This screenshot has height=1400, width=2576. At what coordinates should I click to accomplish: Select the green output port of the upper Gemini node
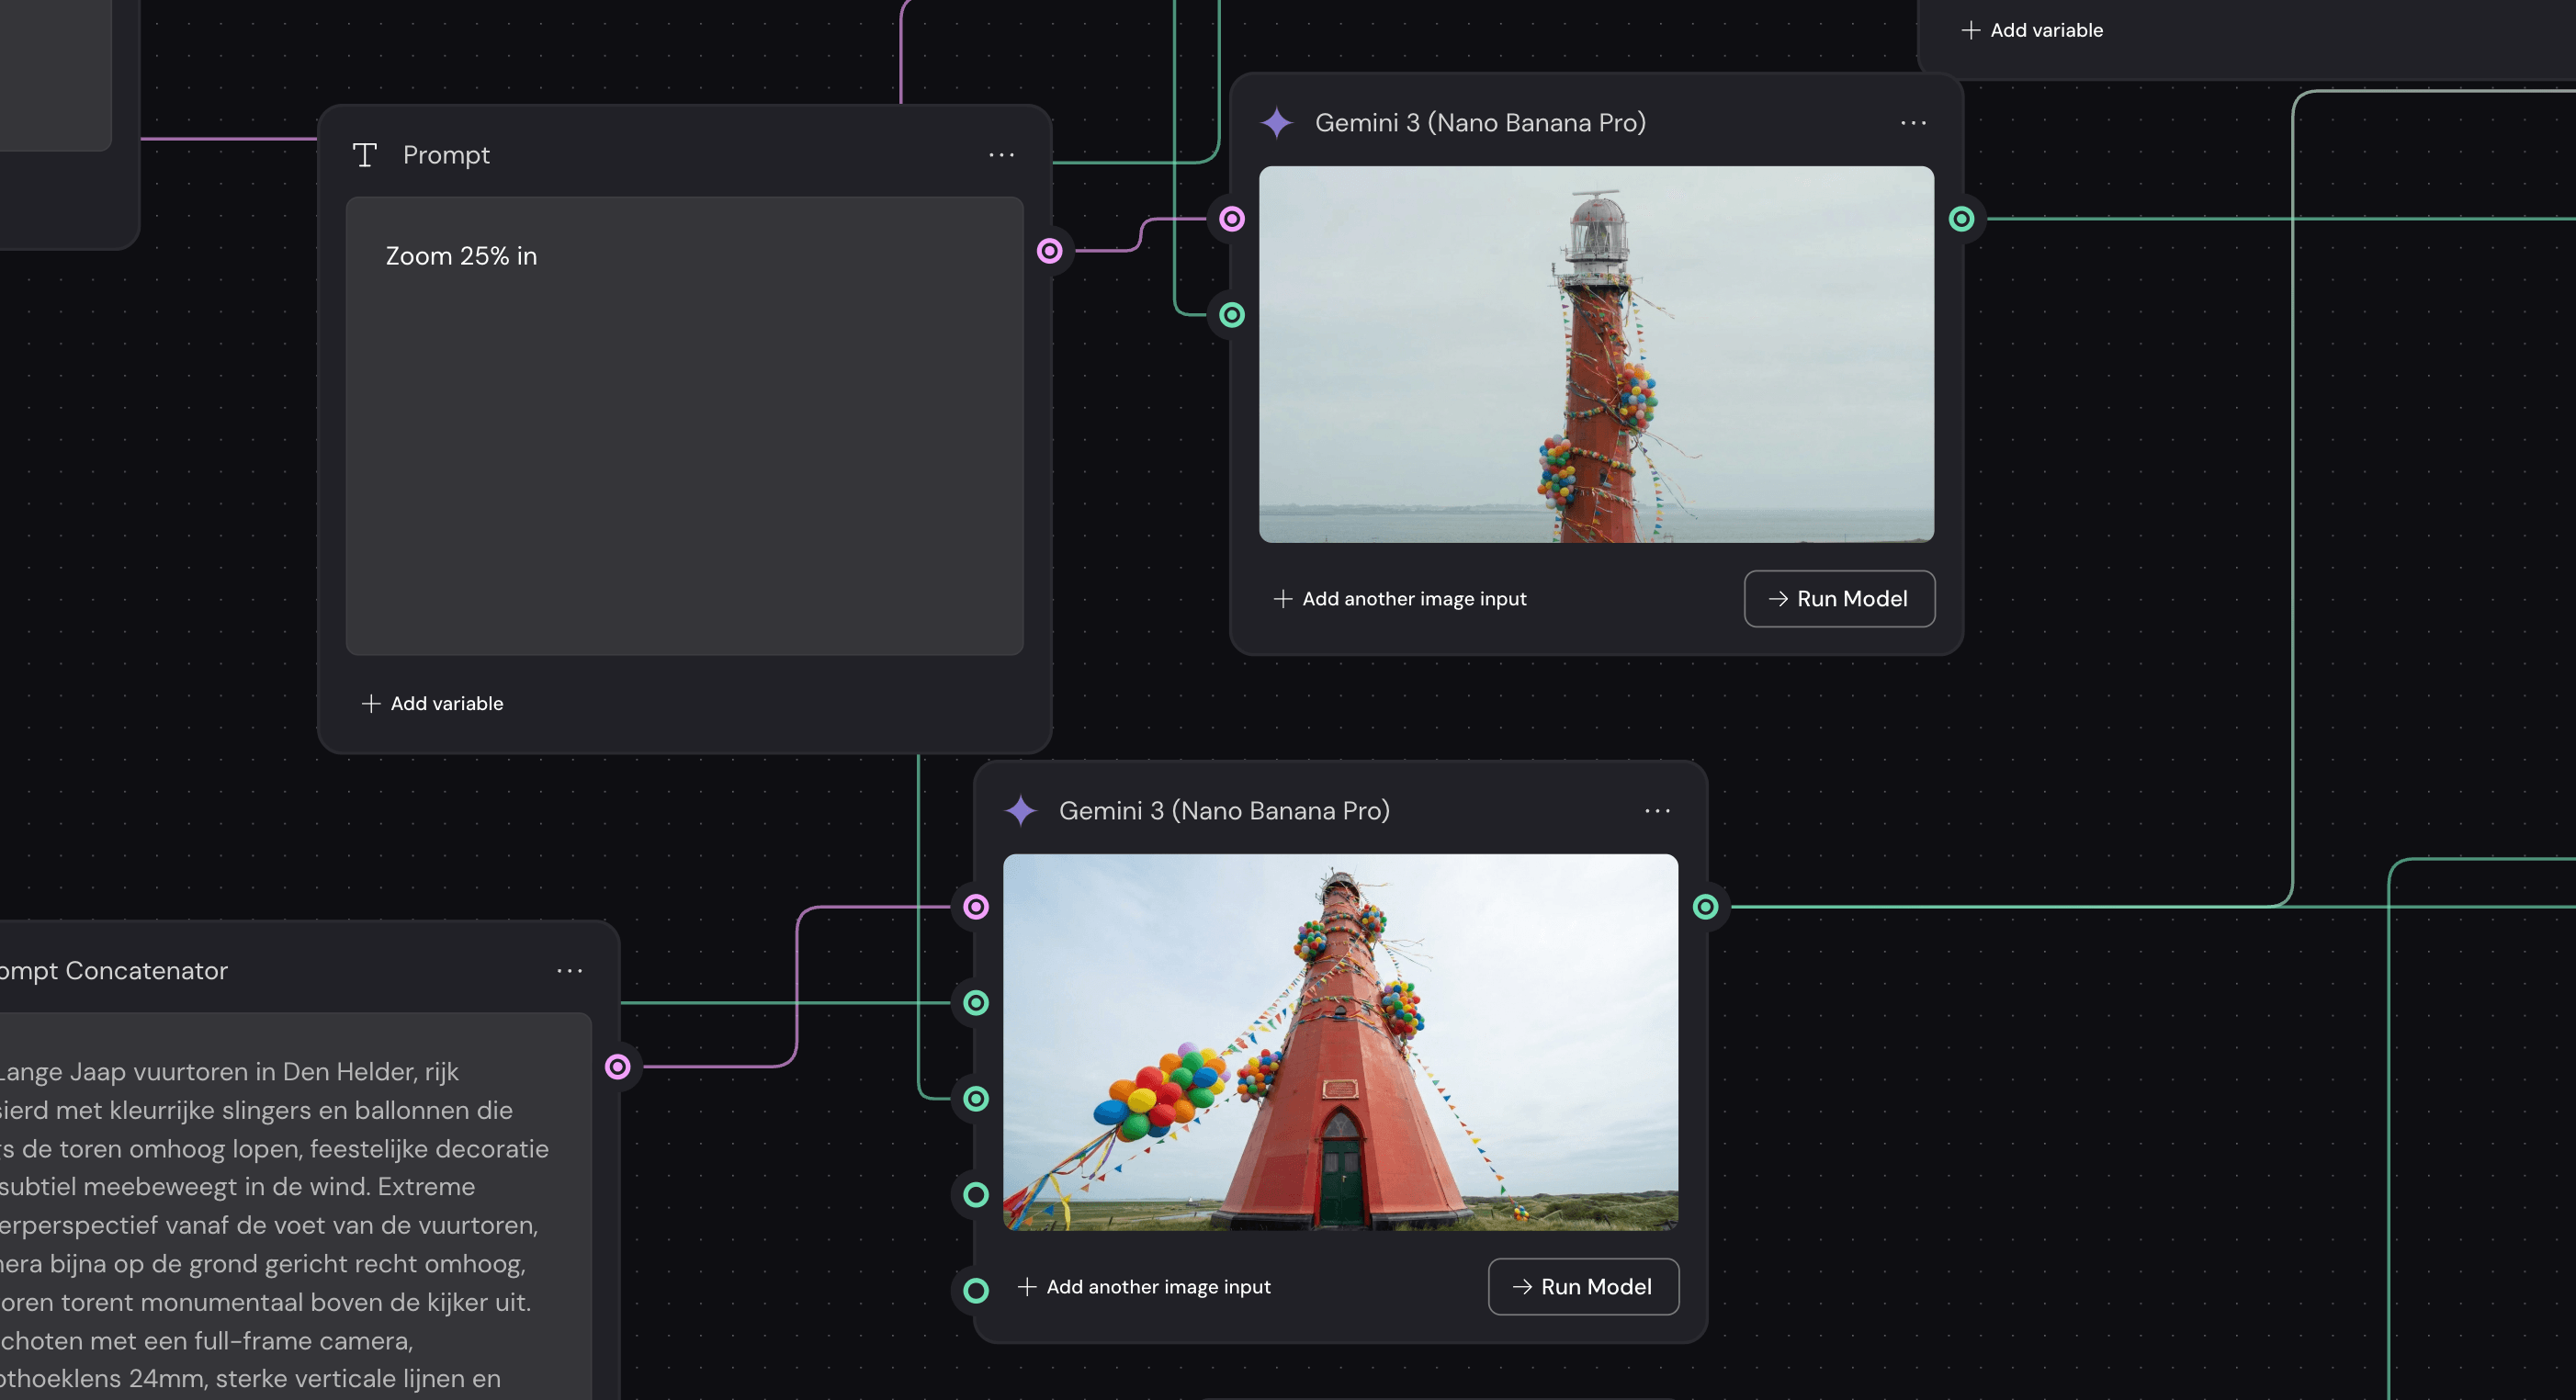point(1962,219)
